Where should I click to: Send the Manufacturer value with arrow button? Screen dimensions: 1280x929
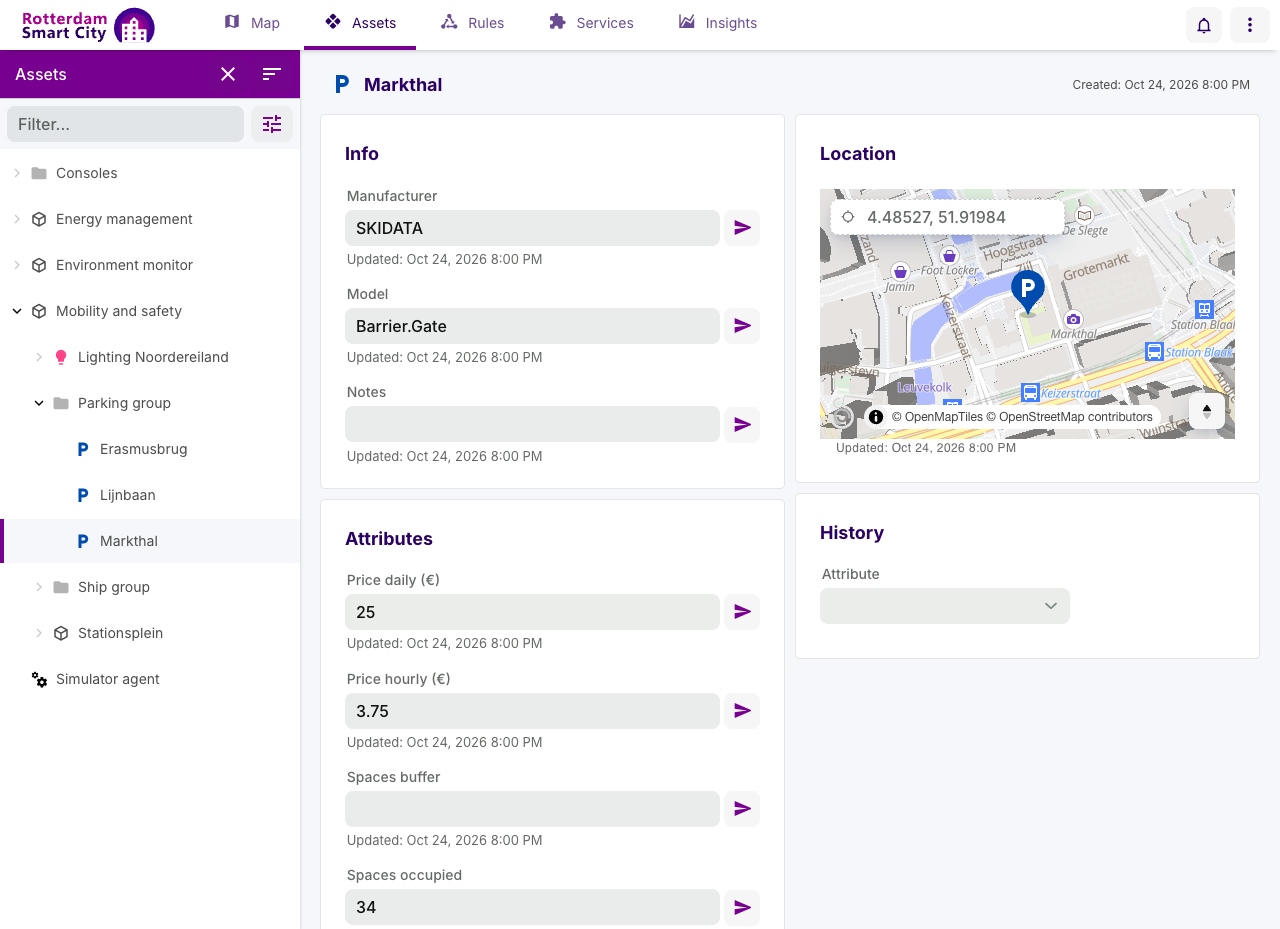point(742,228)
